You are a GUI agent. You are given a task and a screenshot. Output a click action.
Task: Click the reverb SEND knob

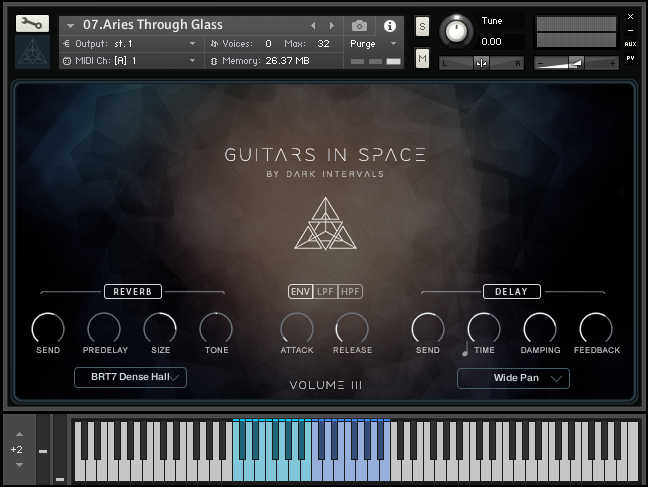[x=48, y=329]
